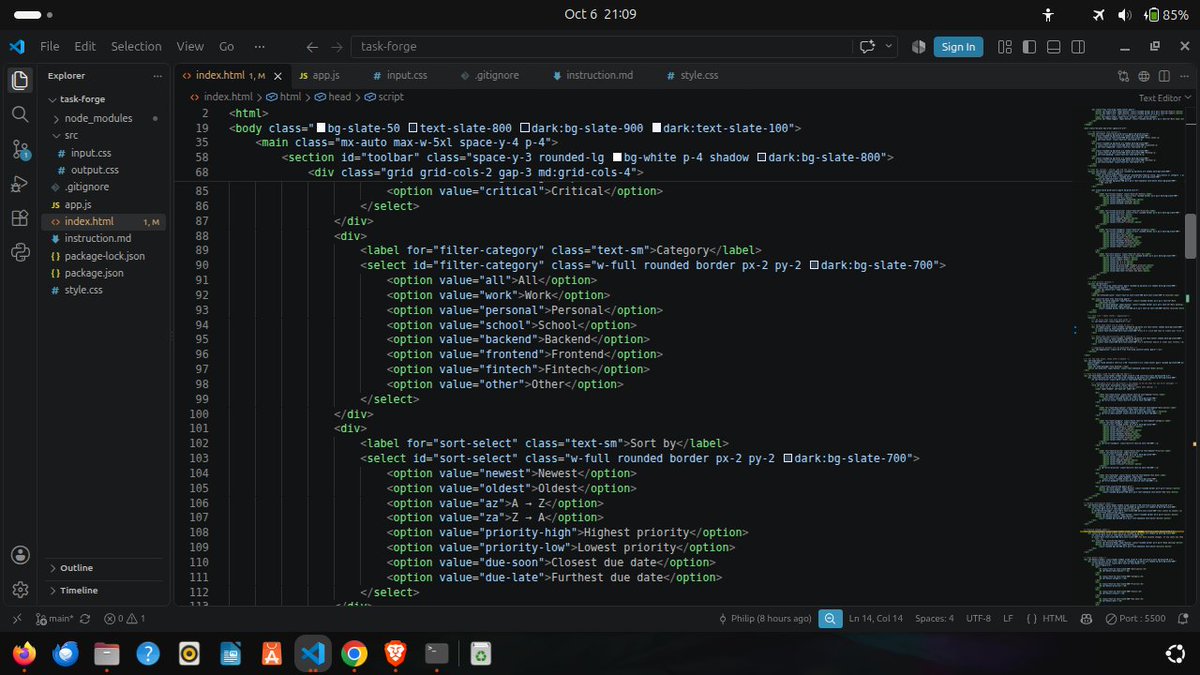The image size is (1200, 675).
Task: Open Explorer panel ellipsis actions menu
Action: point(157,76)
